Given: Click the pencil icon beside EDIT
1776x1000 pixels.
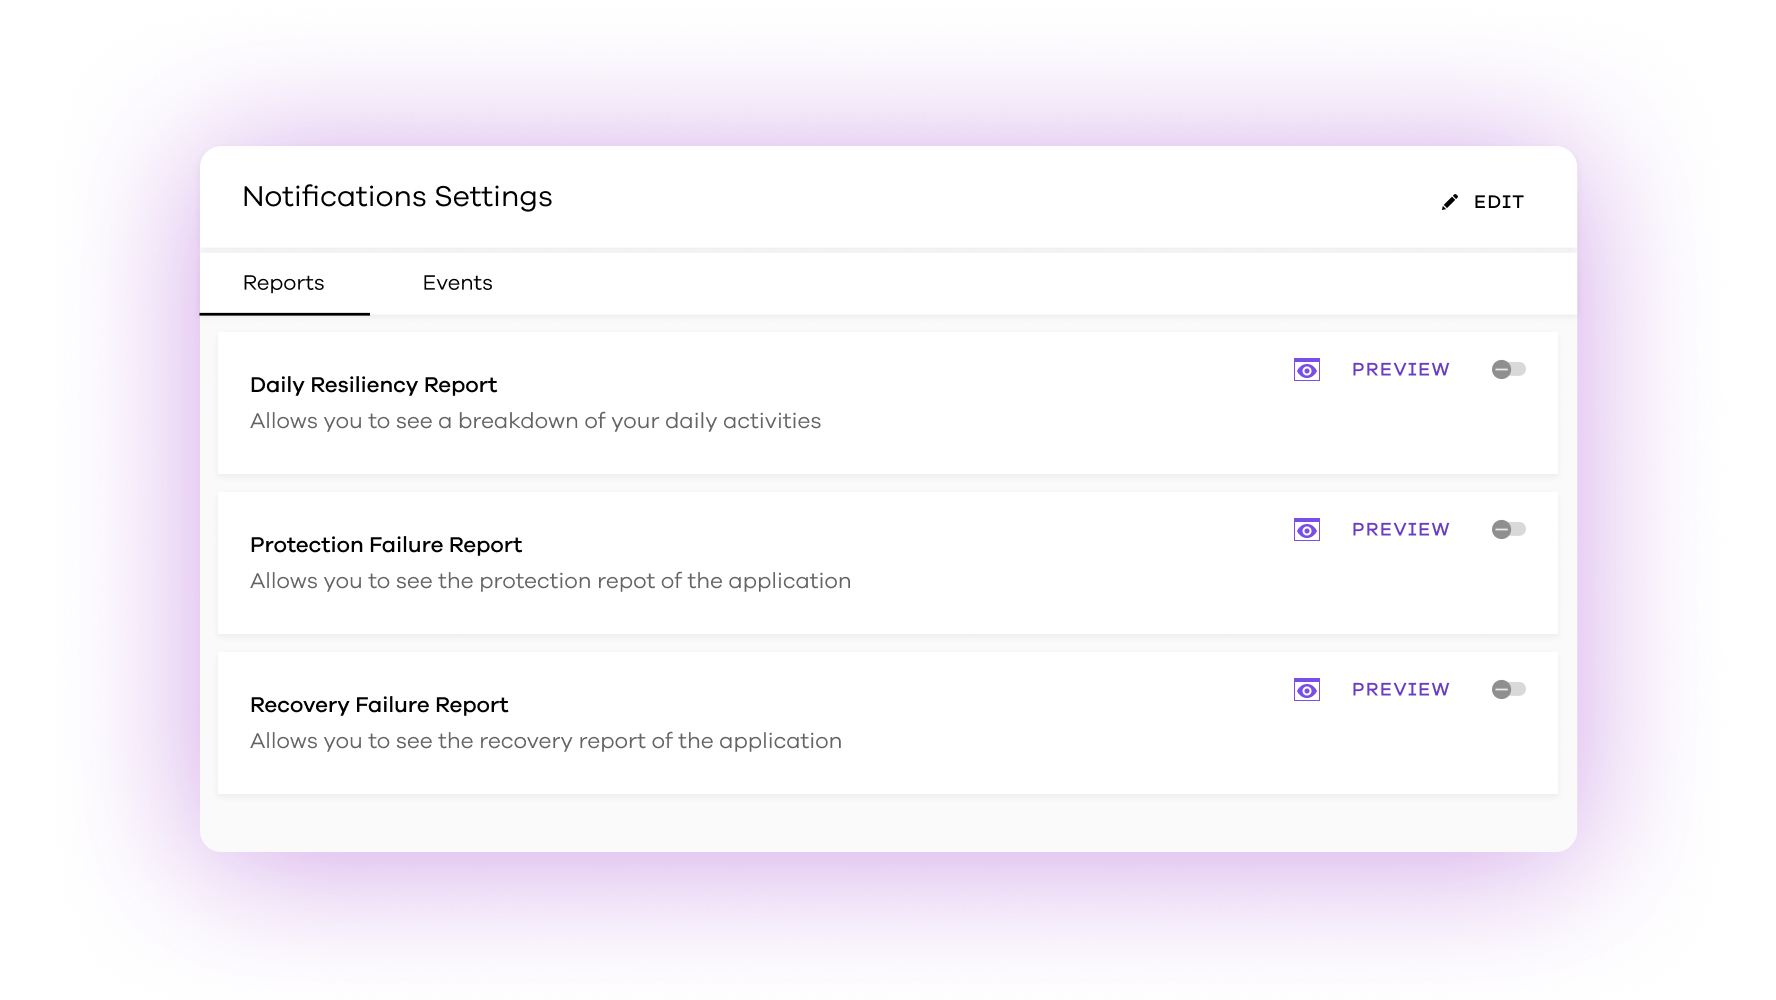Looking at the screenshot, I should [1449, 202].
